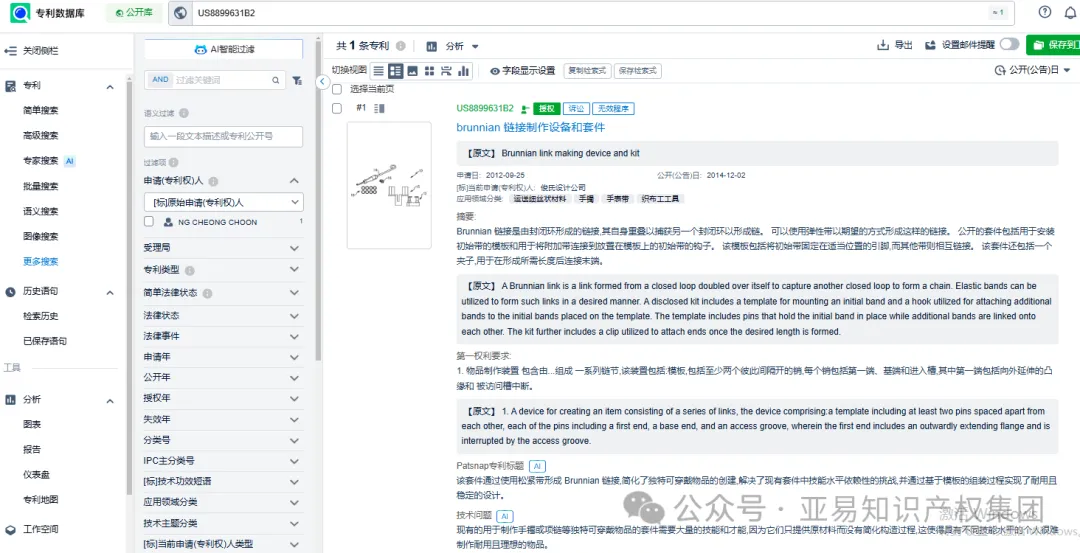Switch to grid tile view icon

pyautogui.click(x=429, y=70)
